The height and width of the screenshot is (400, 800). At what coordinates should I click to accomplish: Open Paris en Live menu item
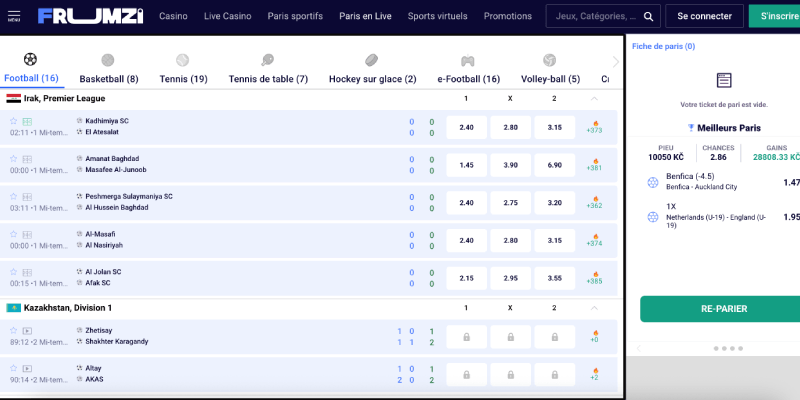[x=365, y=16]
